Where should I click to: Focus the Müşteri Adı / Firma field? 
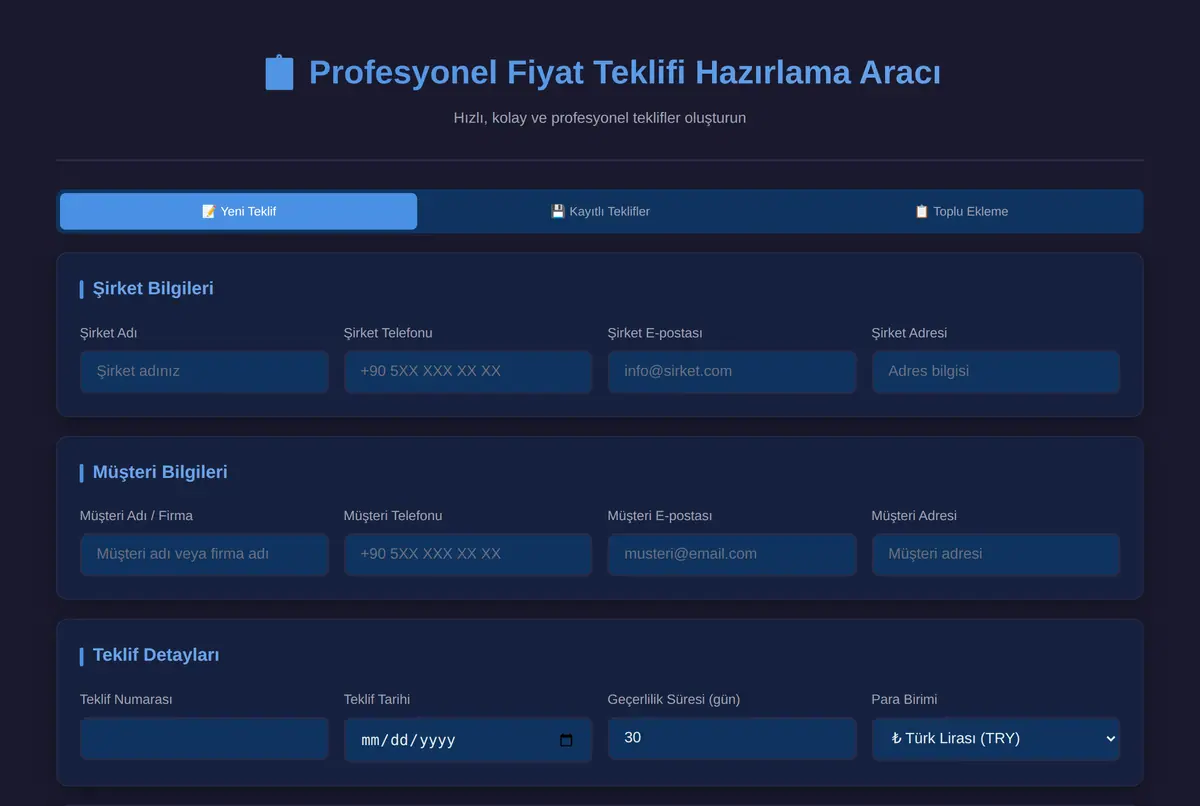point(204,554)
